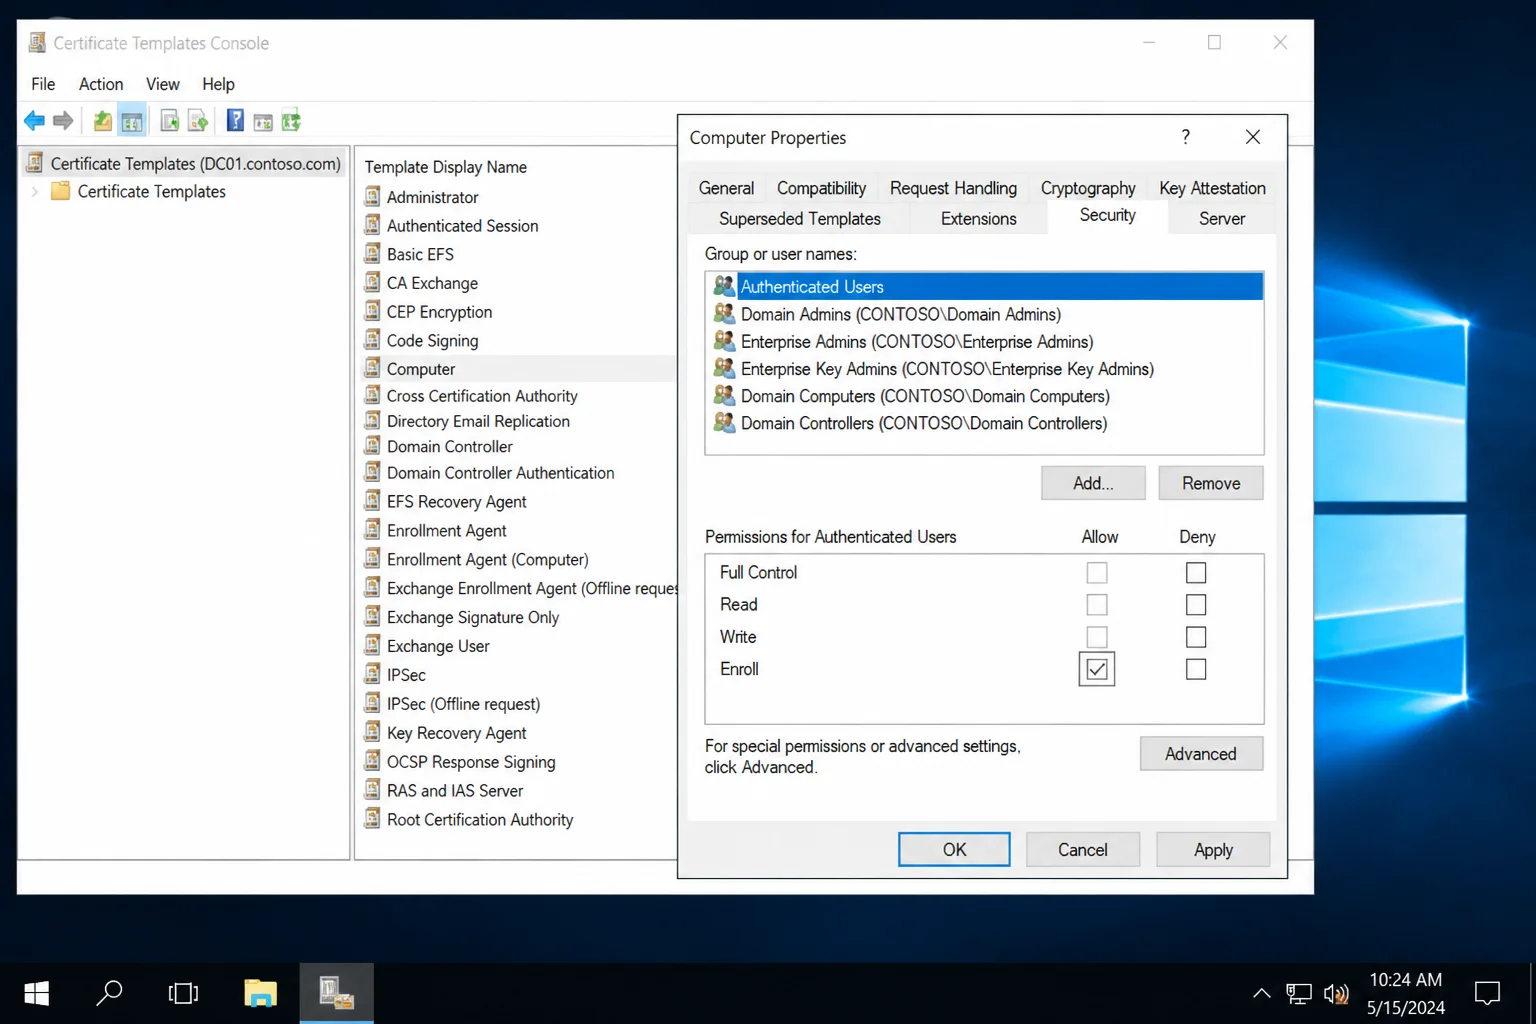Expand the Certificate Templates tree node

(35, 191)
